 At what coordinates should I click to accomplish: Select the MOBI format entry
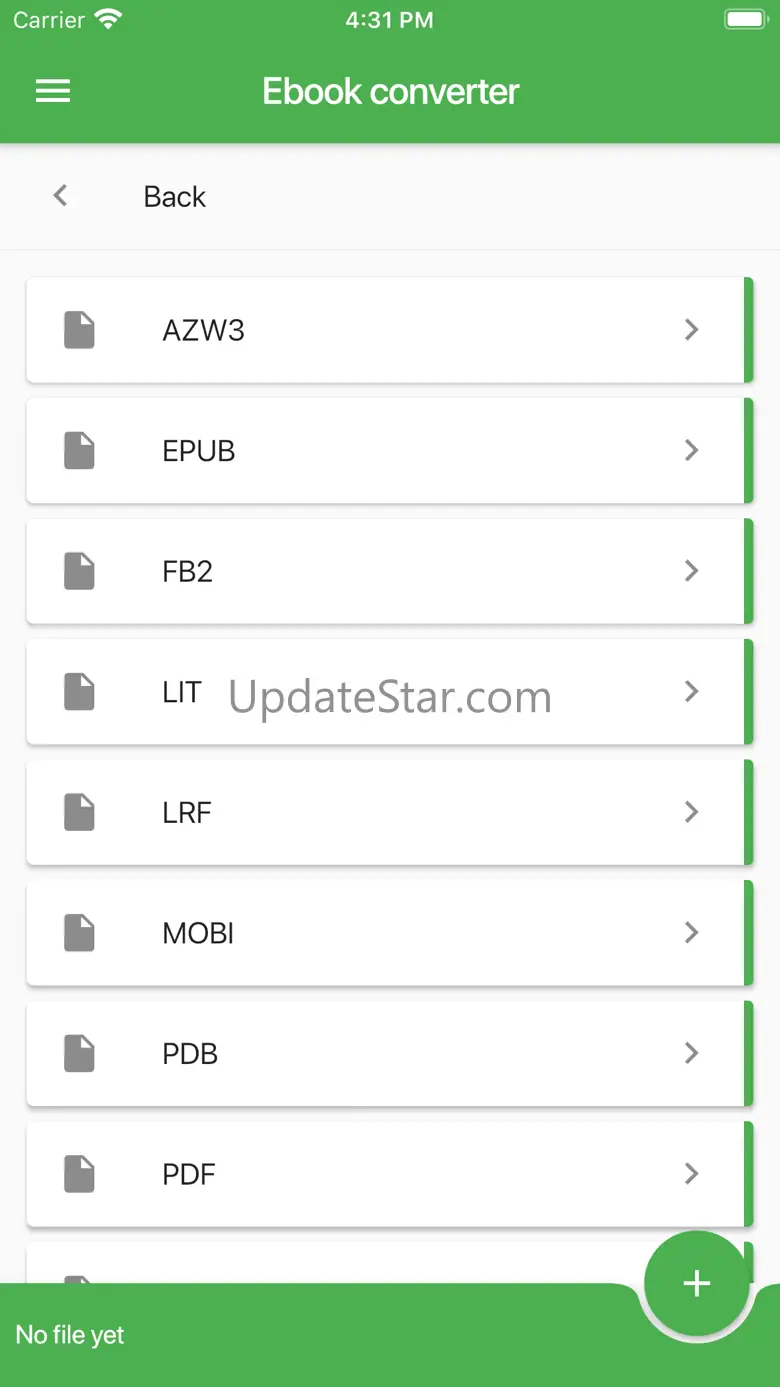click(x=198, y=933)
